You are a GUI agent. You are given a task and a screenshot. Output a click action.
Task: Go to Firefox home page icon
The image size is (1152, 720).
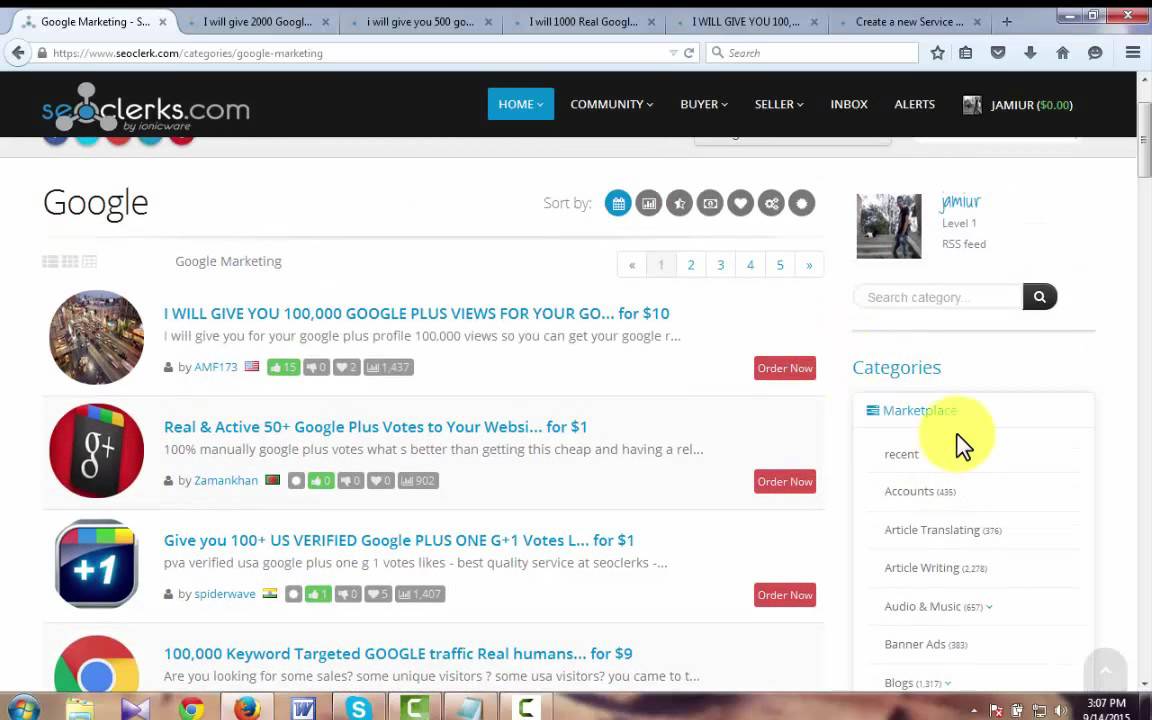click(x=1062, y=53)
